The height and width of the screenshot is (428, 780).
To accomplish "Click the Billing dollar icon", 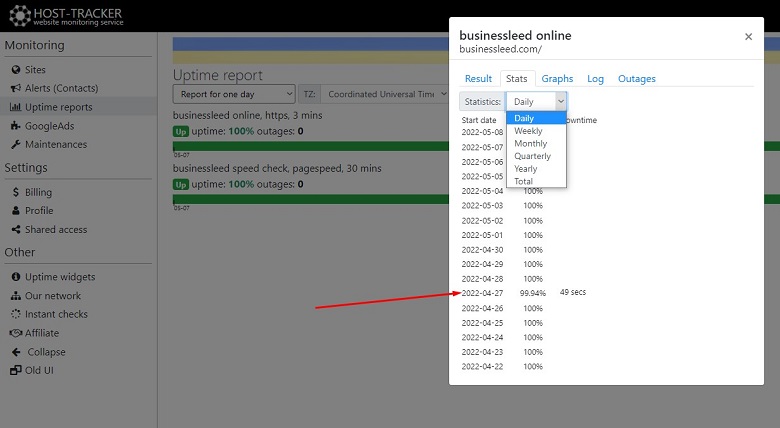I will point(16,192).
